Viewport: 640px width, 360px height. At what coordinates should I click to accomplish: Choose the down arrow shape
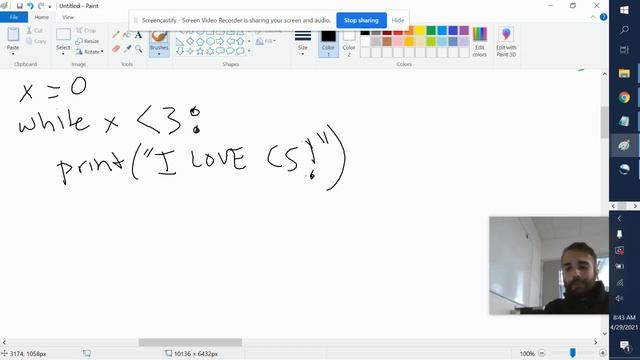coord(180,51)
